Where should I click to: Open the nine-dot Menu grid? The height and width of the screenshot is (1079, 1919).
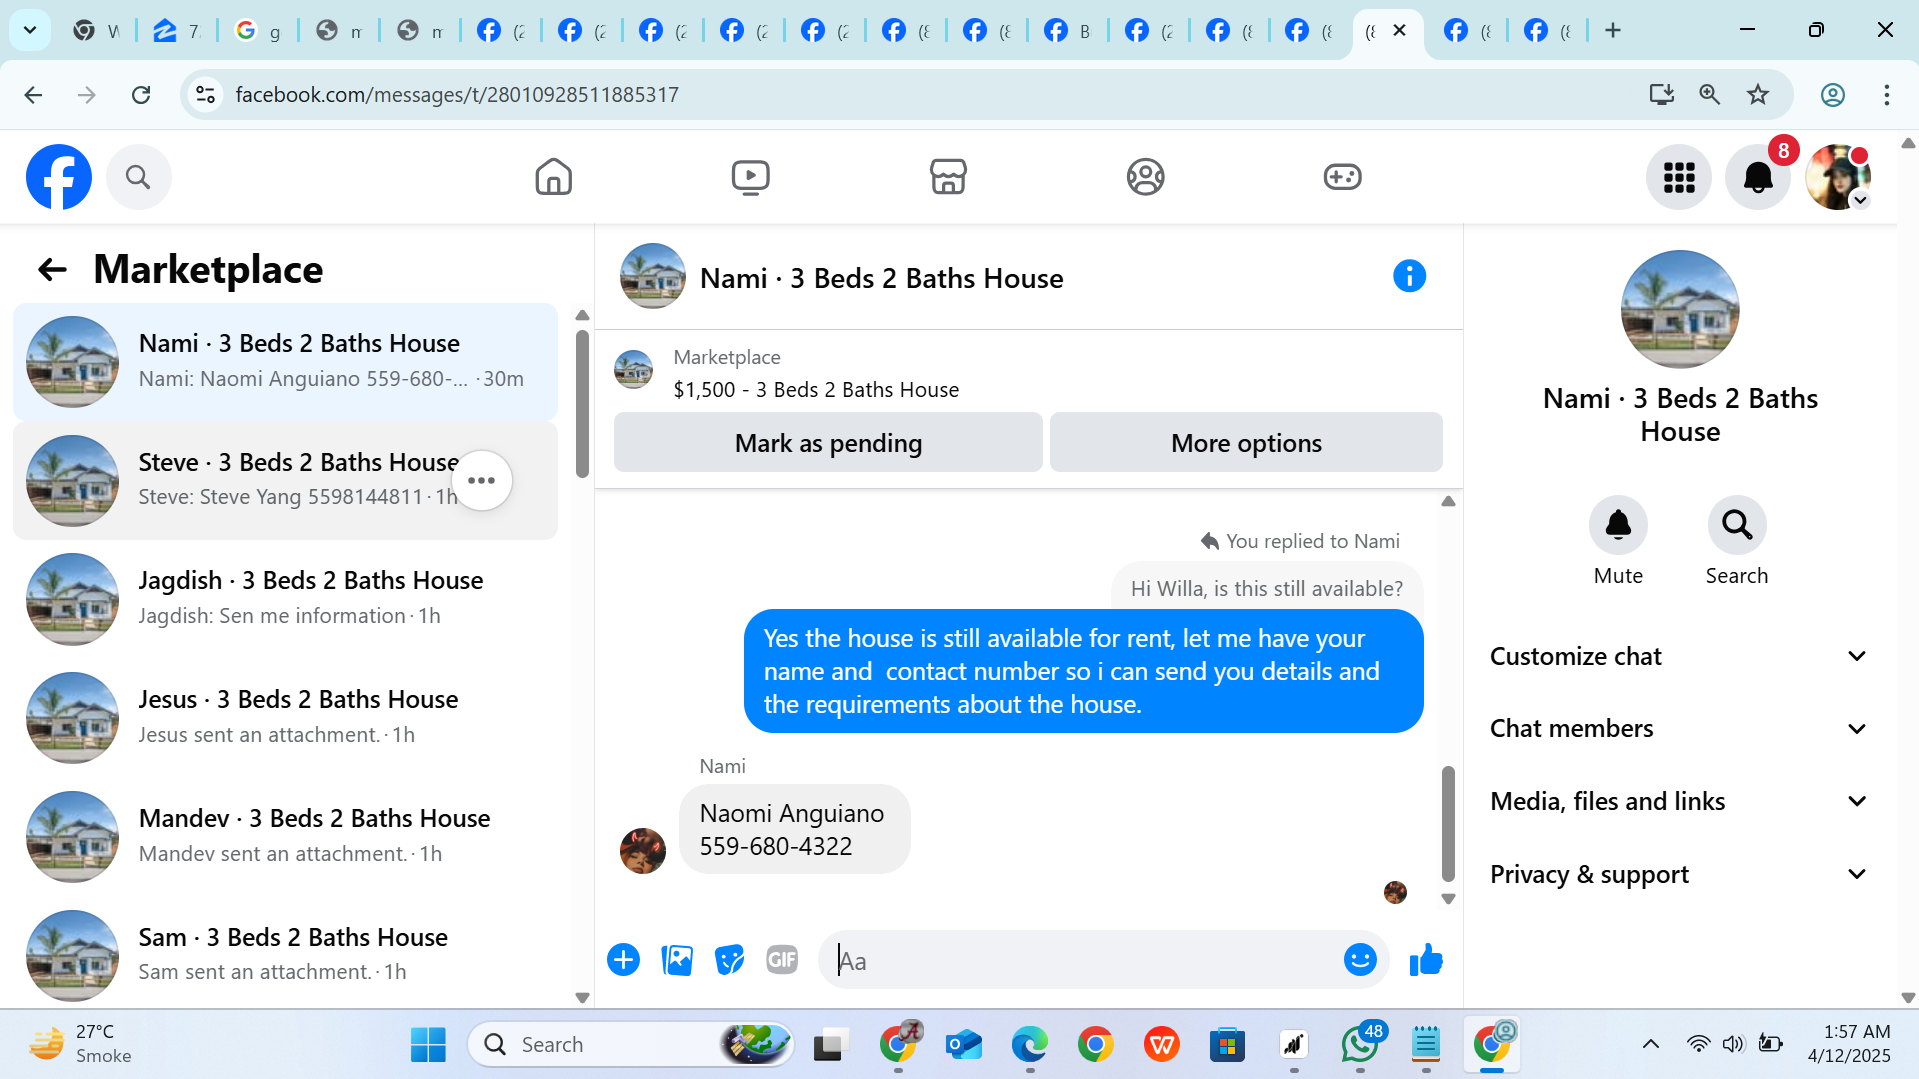tap(1679, 178)
